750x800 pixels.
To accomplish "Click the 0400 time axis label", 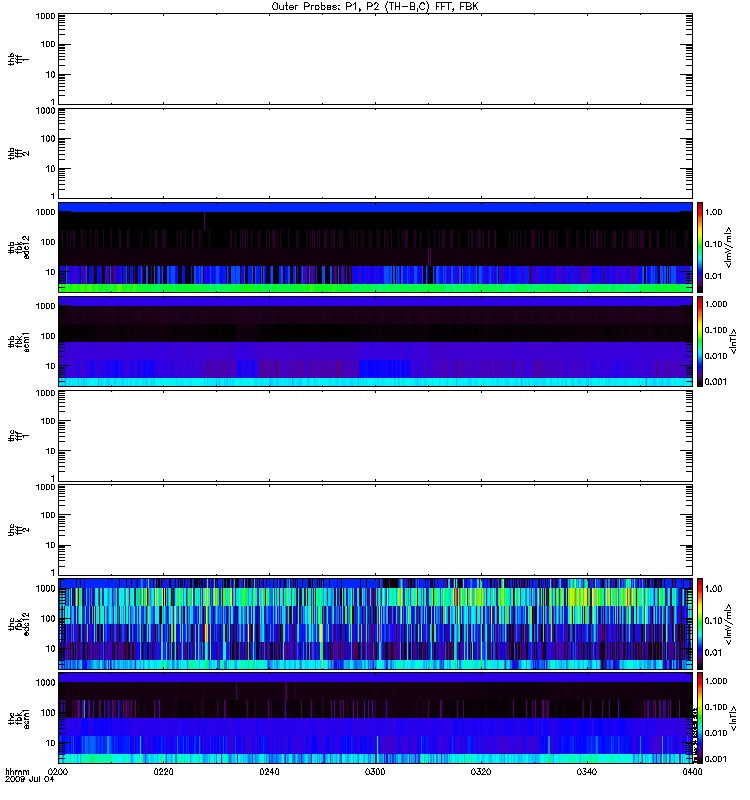I will pos(692,772).
